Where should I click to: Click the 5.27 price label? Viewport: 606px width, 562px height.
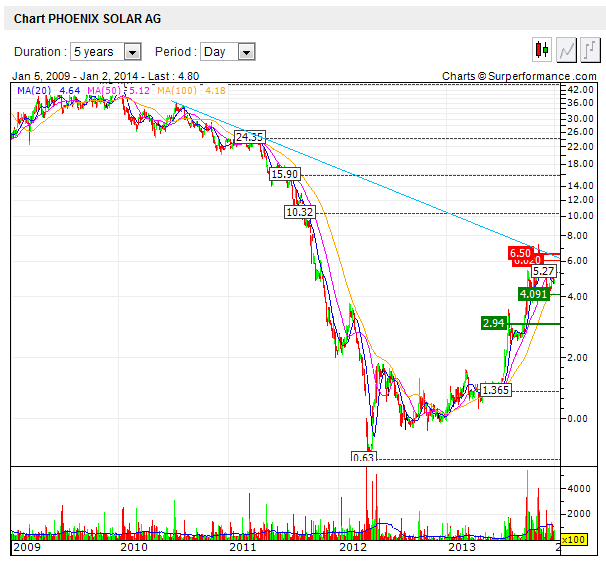point(544,271)
